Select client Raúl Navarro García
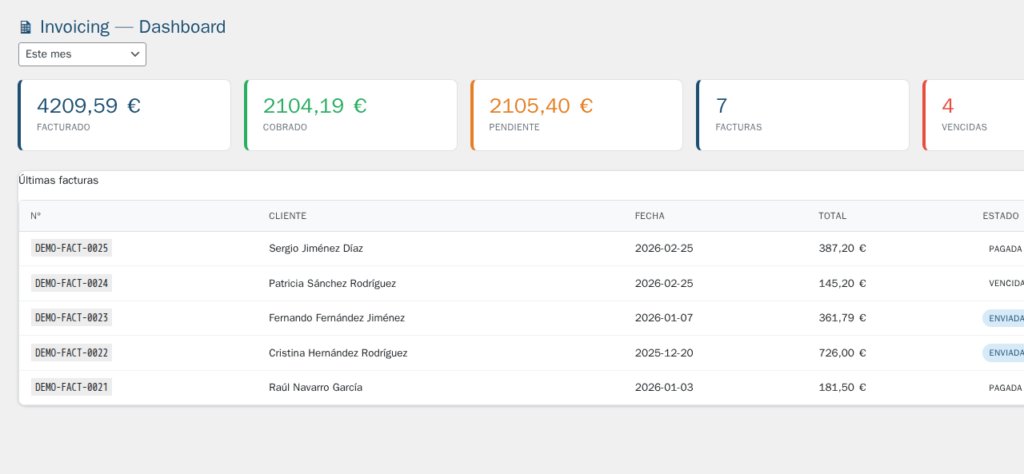 tap(315, 388)
